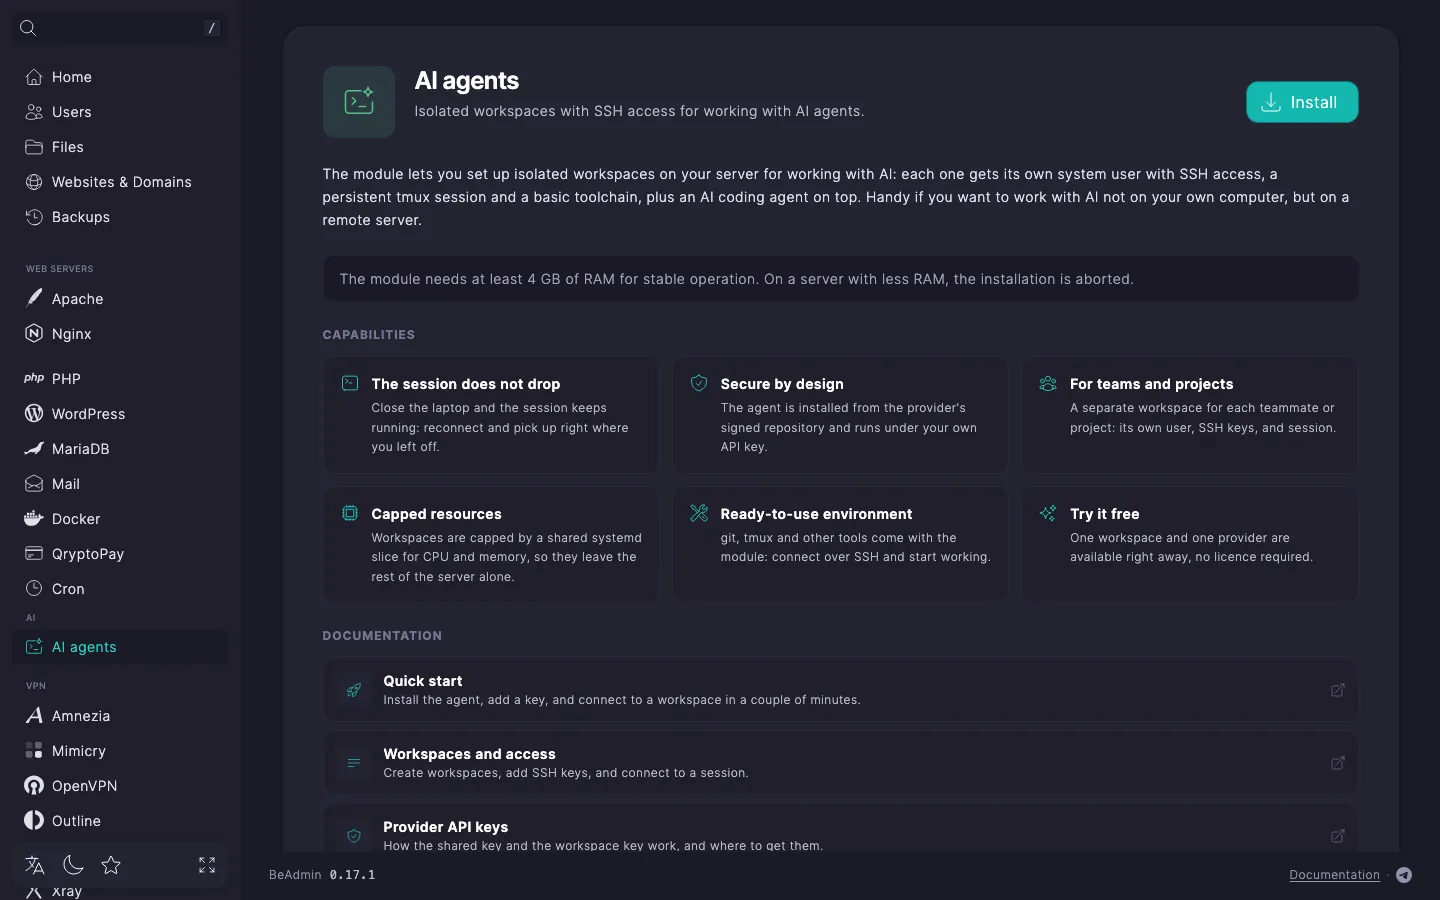Click the Ready-to-use tools icon
This screenshot has height=900, width=1440.
[699, 513]
